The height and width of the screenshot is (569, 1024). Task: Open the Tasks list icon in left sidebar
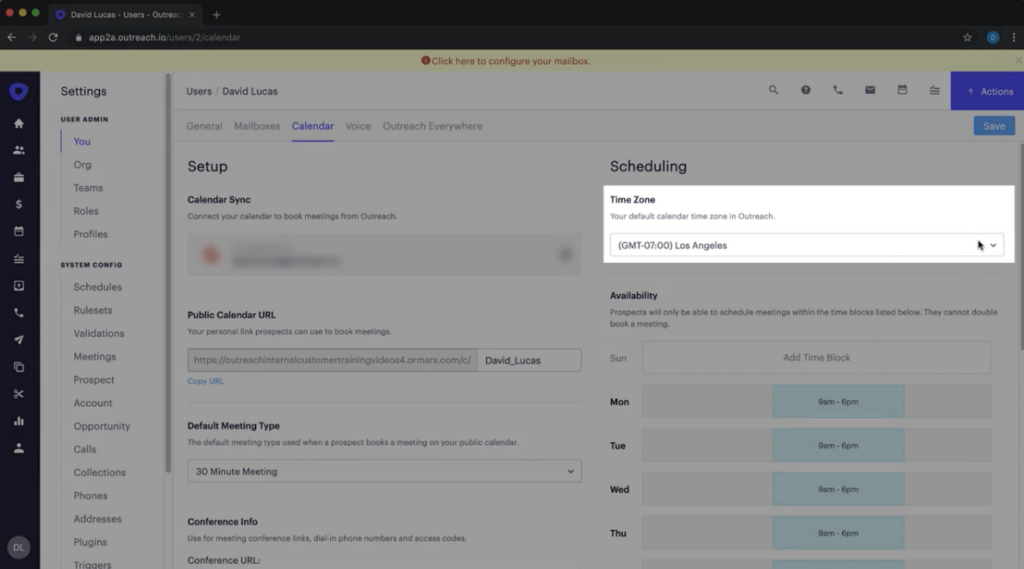[x=19, y=259]
